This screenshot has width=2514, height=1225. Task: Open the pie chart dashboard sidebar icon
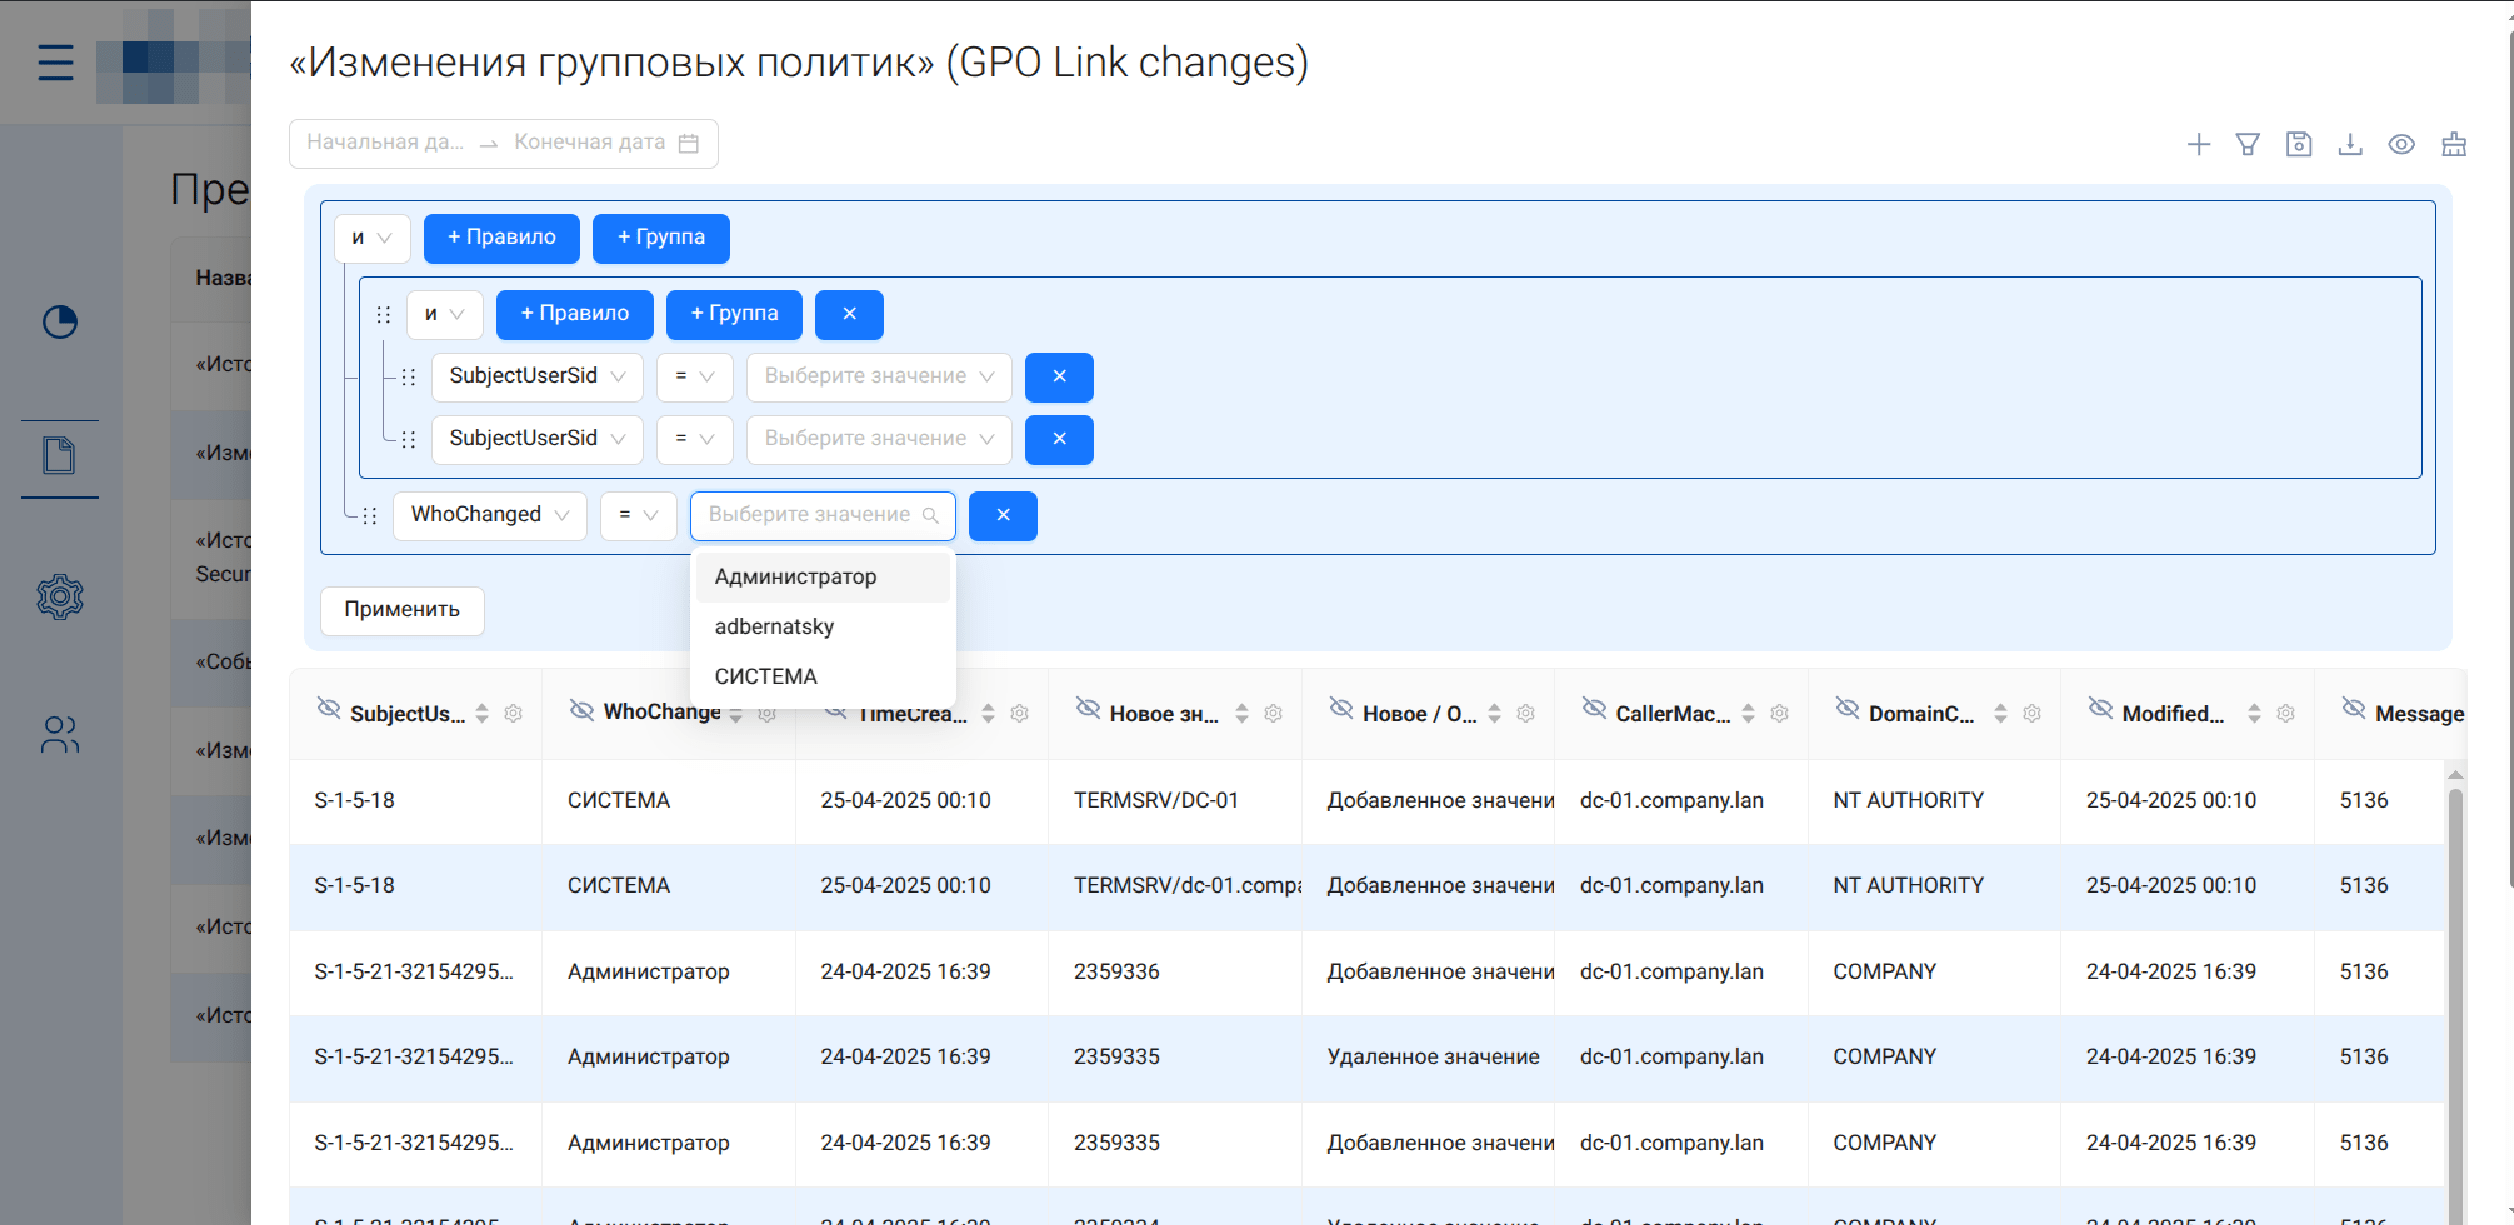[x=60, y=322]
